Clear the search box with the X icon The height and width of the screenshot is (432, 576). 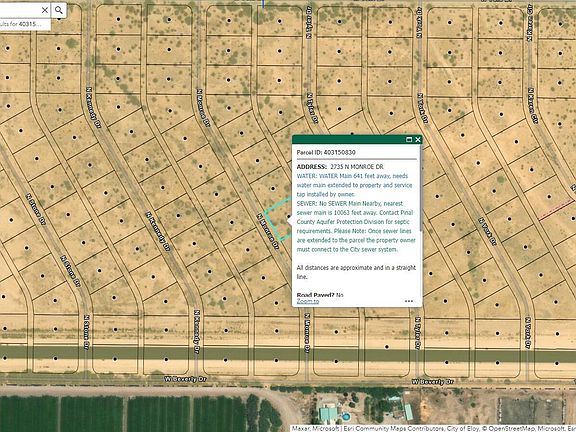pos(45,10)
